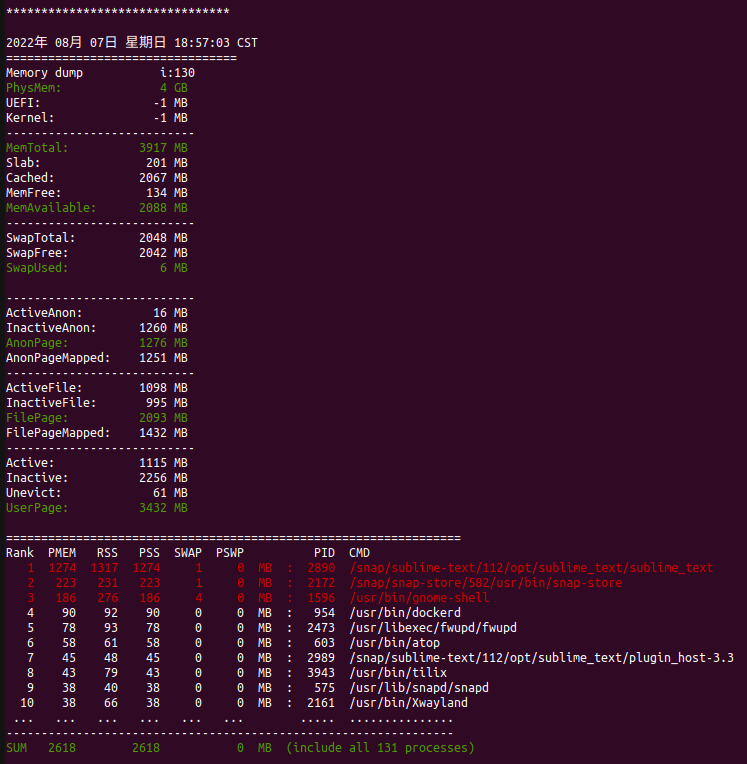747x764 pixels.
Task: Click the 'MemFree:' label
Action: [34, 193]
